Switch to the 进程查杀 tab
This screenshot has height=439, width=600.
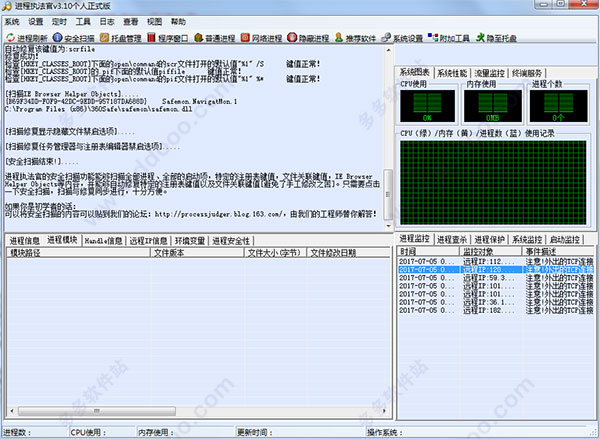point(452,240)
